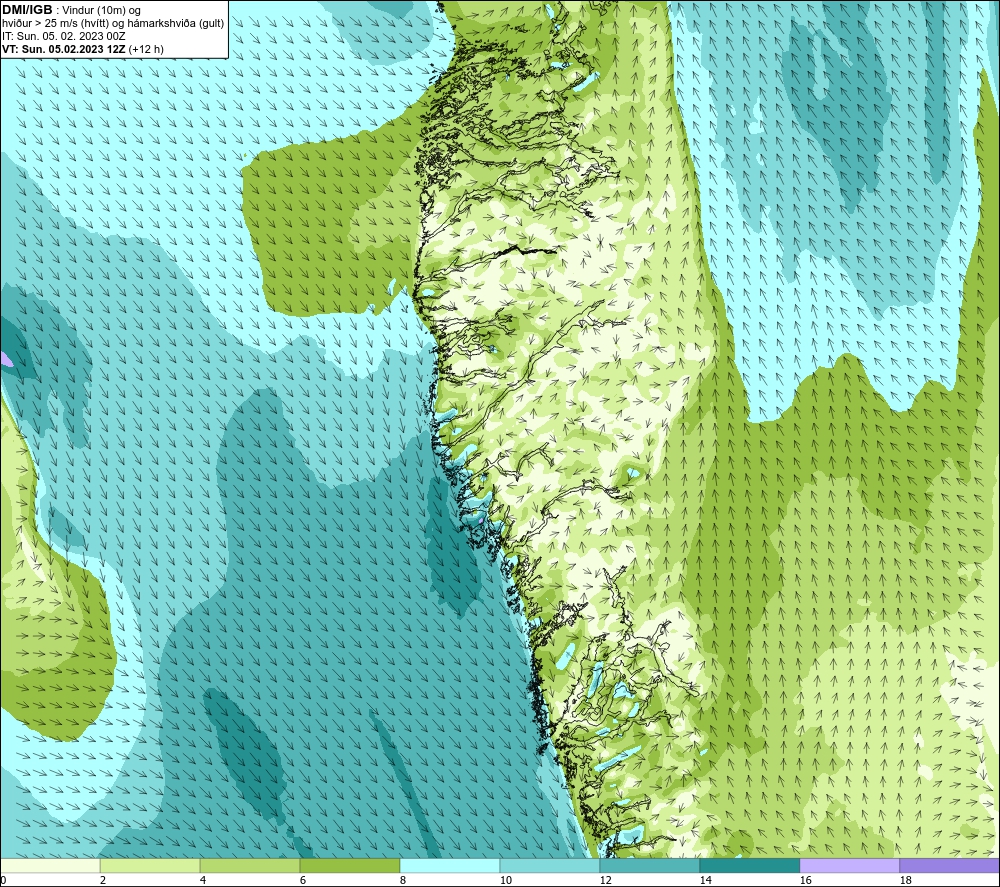Click the text 'hviður > 25 m/s (hvítt) og hámarkshviða (gult)'
Screen dimensions: 1000x887
pyautogui.click(x=113, y=24)
